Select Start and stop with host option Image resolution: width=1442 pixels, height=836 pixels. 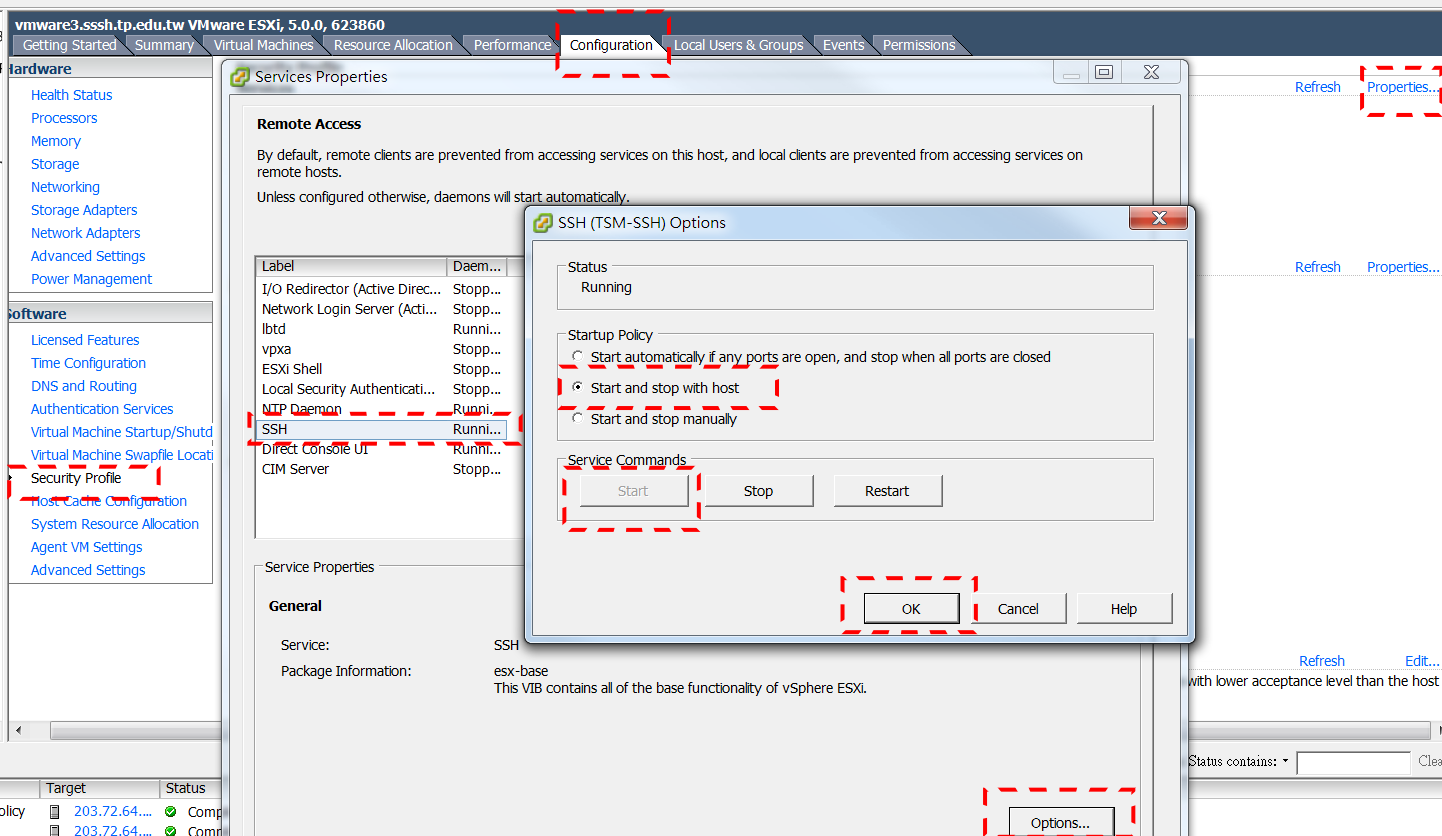577,387
